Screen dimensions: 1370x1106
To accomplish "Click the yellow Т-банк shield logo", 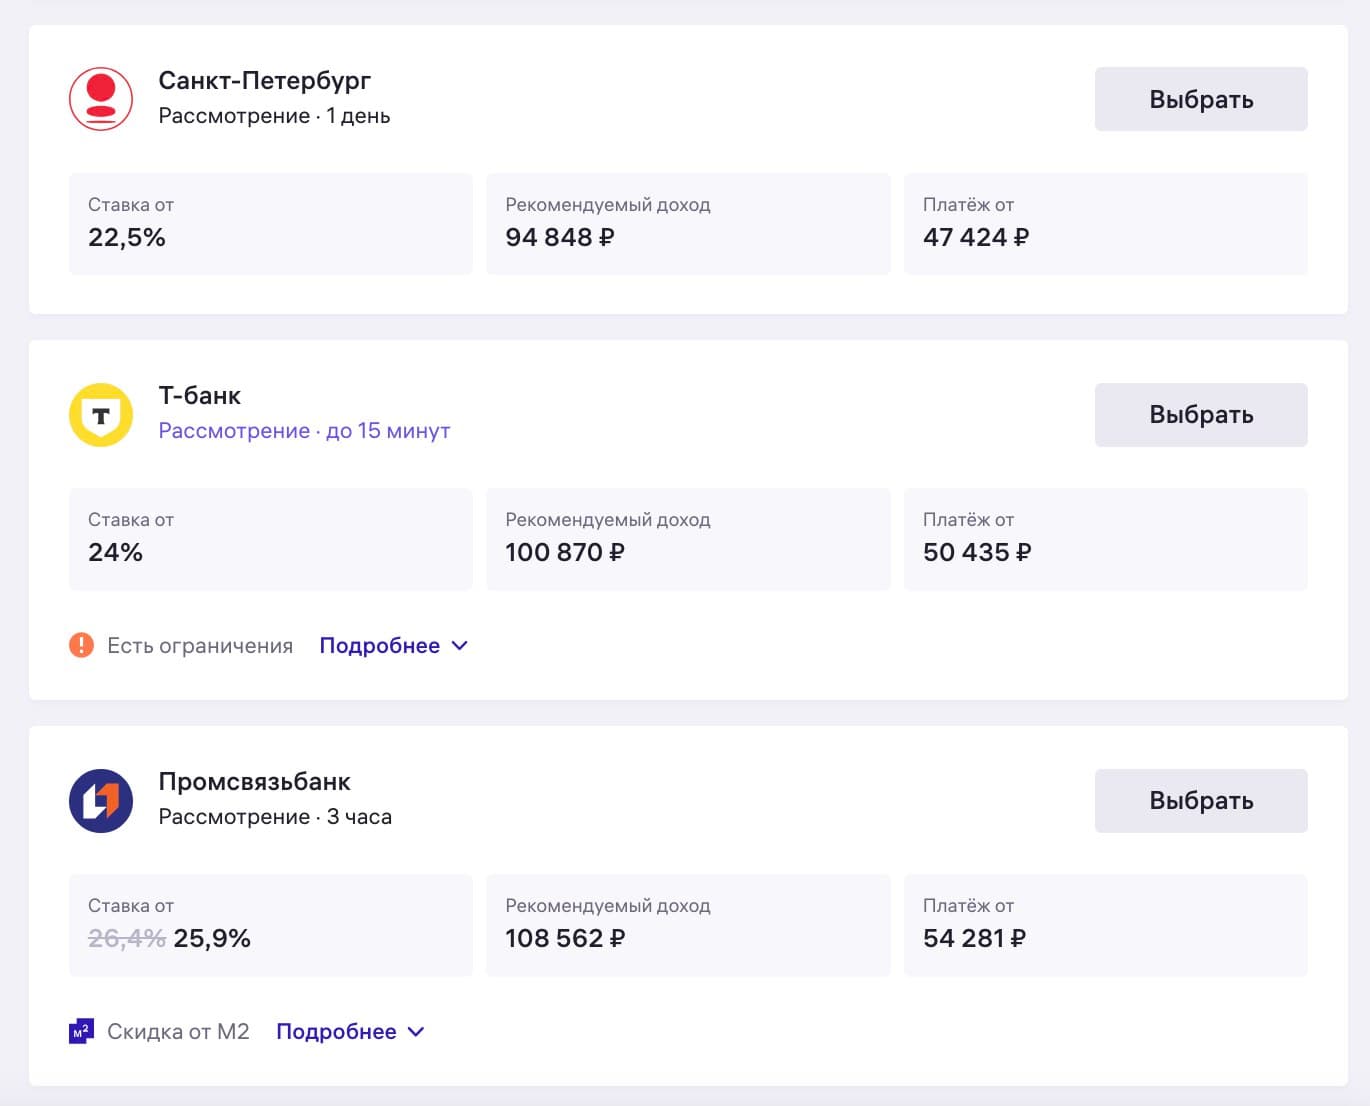I will (101, 415).
